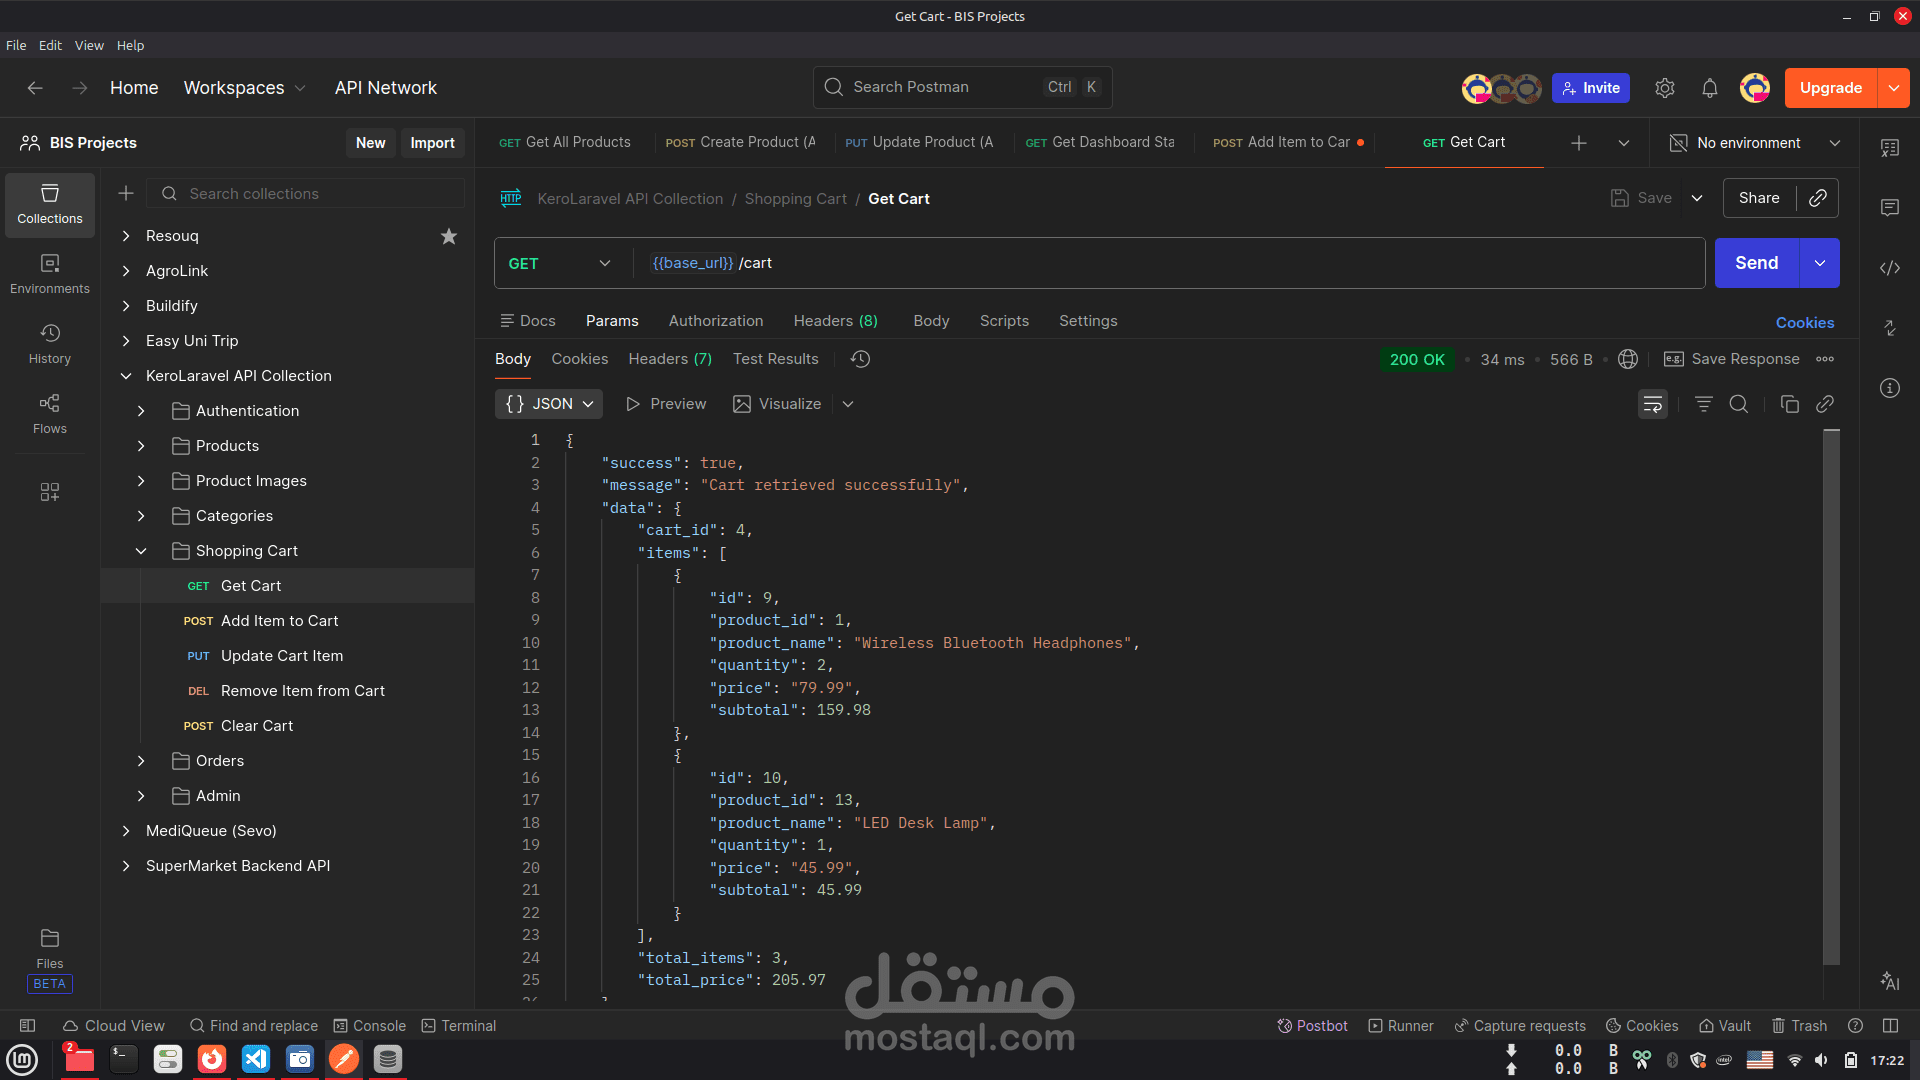
Task: Toggle two-pane layout icon in status bar
Action: [1889, 1026]
